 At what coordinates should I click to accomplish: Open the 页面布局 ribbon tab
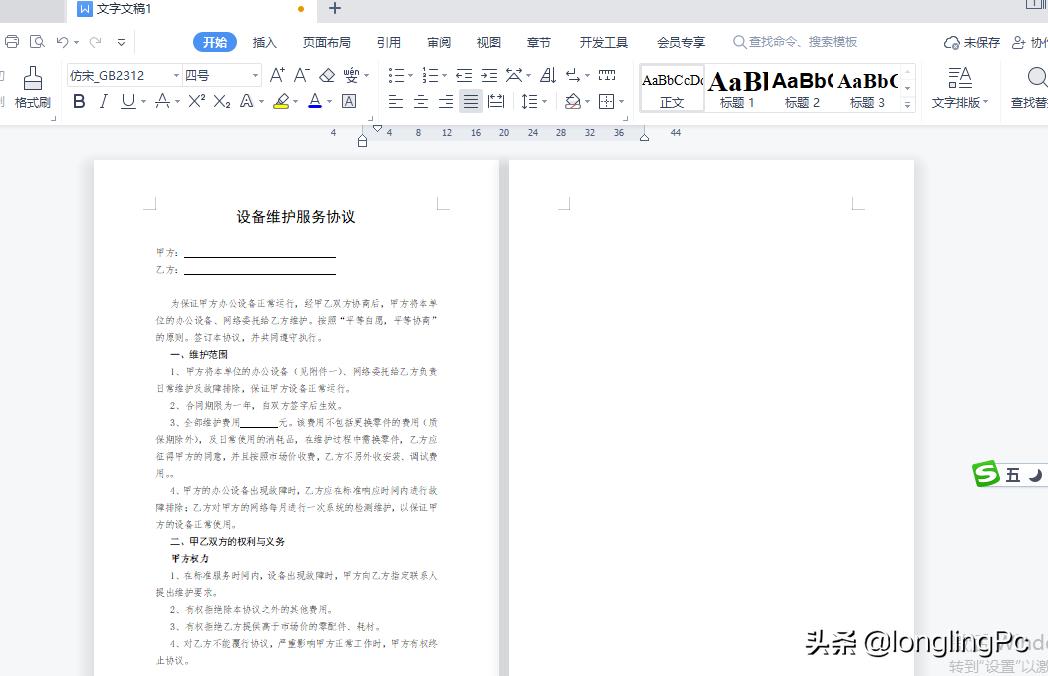coord(327,42)
